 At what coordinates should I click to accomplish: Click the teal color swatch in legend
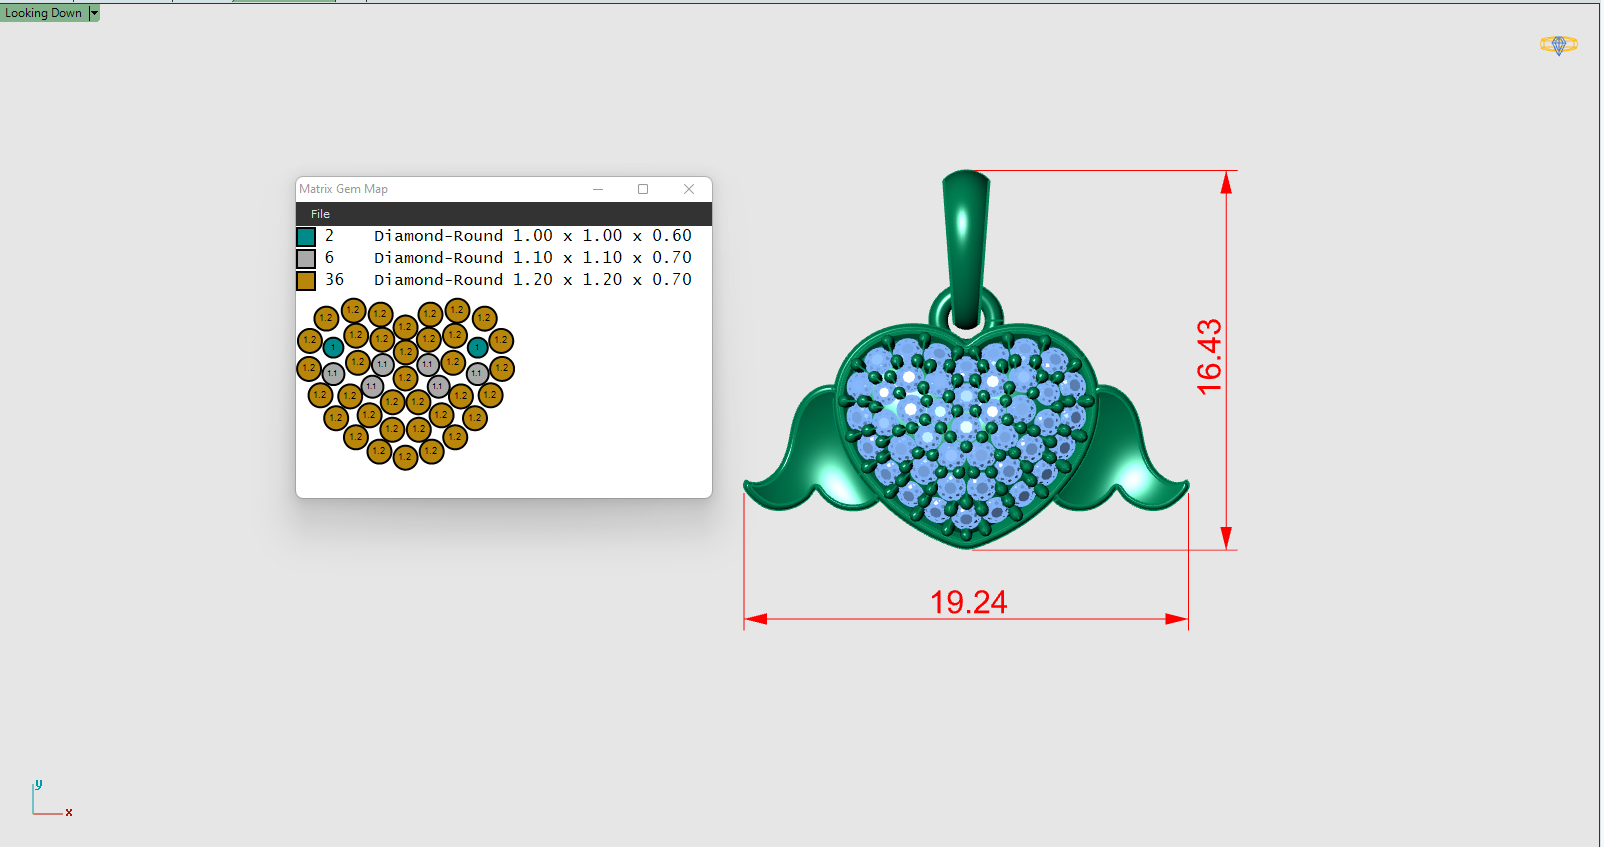click(306, 237)
